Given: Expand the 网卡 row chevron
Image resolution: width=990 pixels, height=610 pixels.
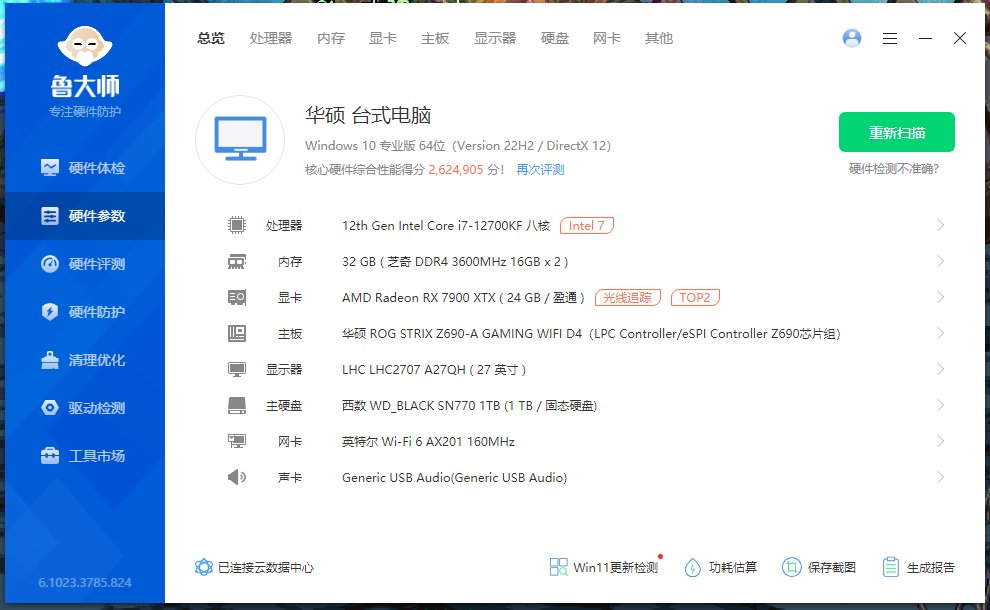Looking at the screenshot, I should [941, 441].
